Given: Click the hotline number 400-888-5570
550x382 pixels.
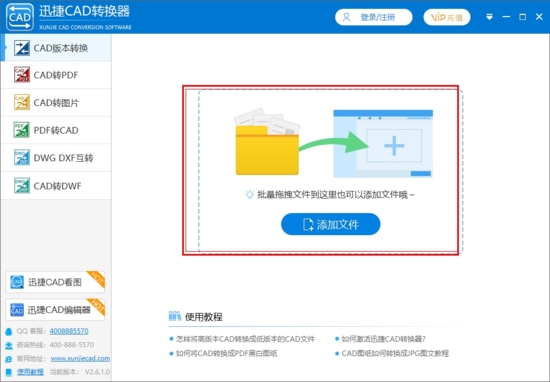Looking at the screenshot, I should pos(72,345).
